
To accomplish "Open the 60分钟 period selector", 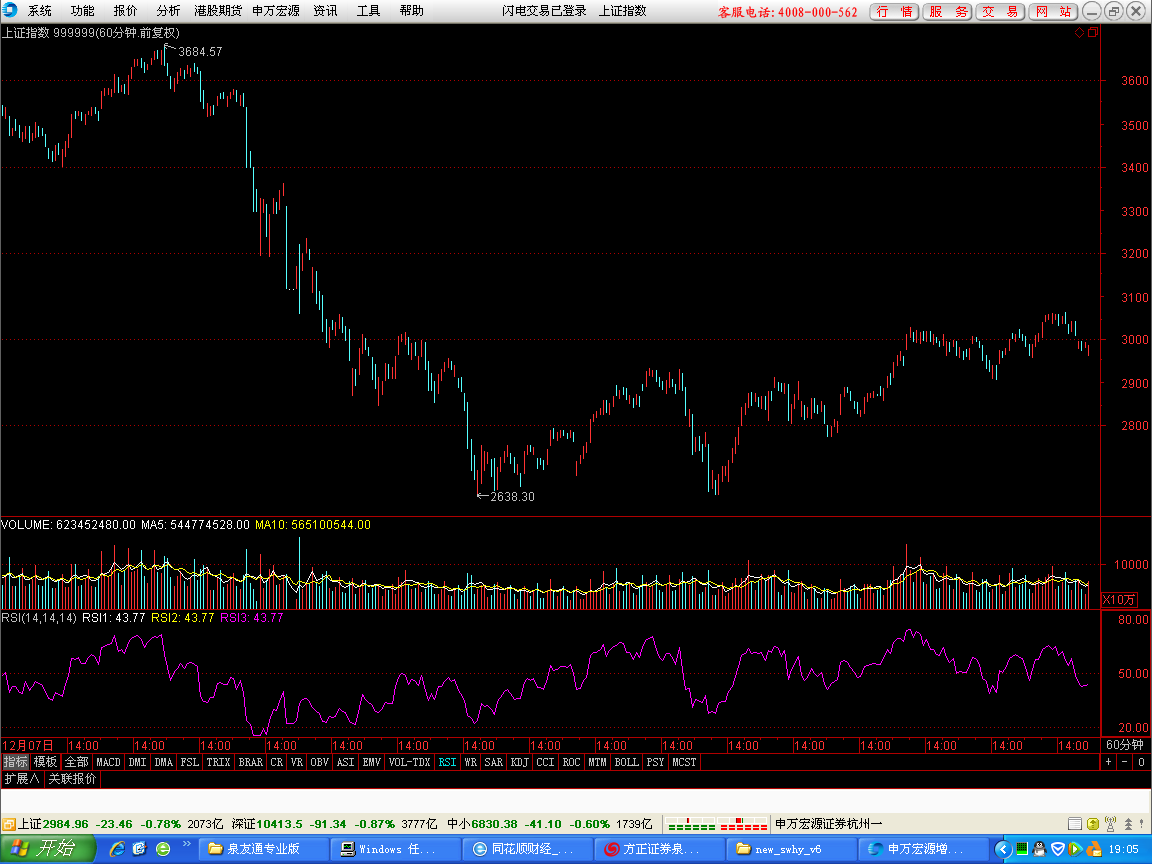I will 1125,745.
